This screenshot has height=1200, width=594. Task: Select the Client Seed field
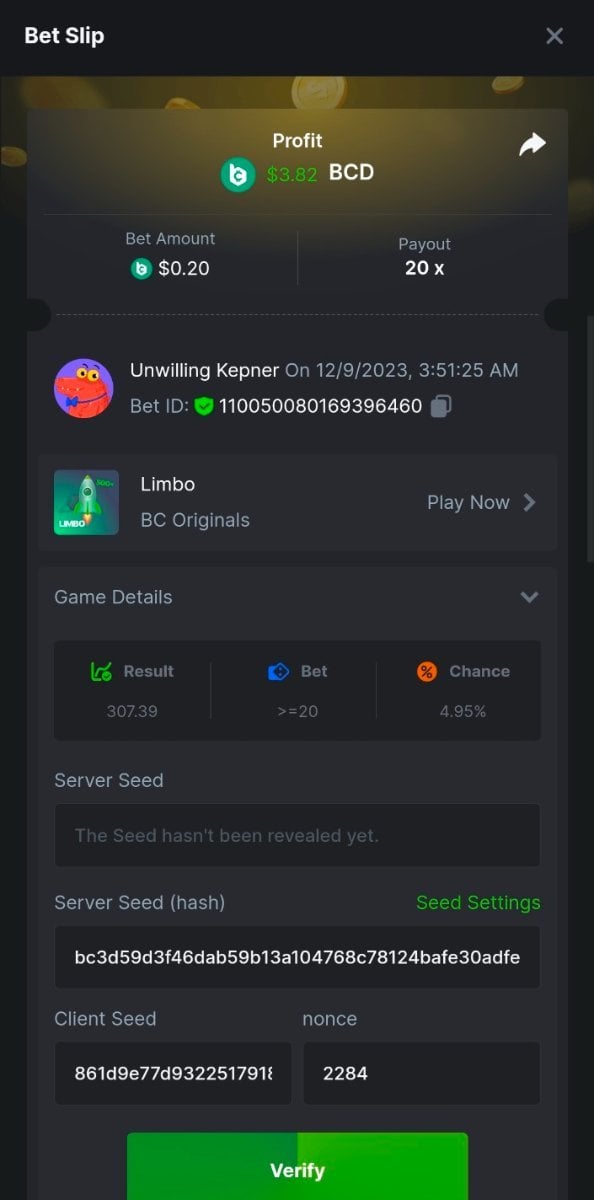click(x=173, y=1073)
